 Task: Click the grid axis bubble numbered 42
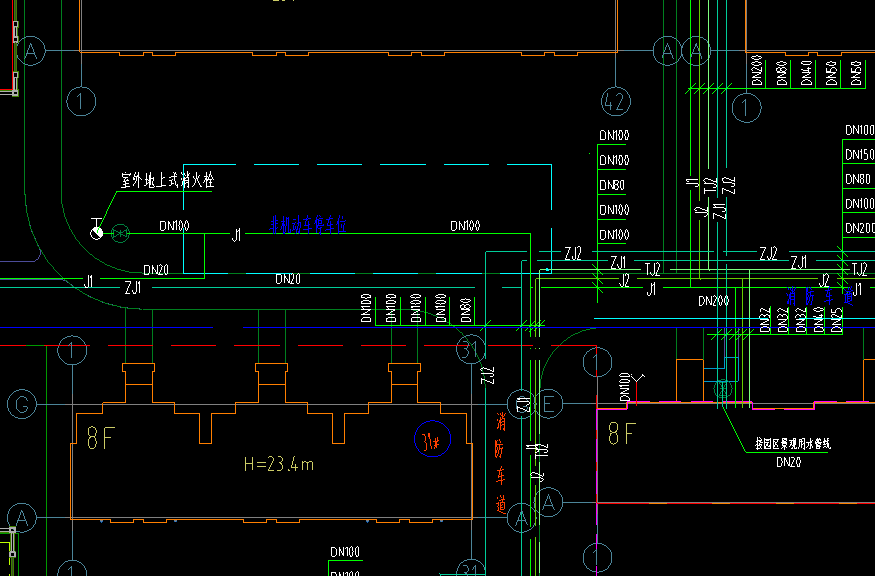pyautogui.click(x=616, y=102)
